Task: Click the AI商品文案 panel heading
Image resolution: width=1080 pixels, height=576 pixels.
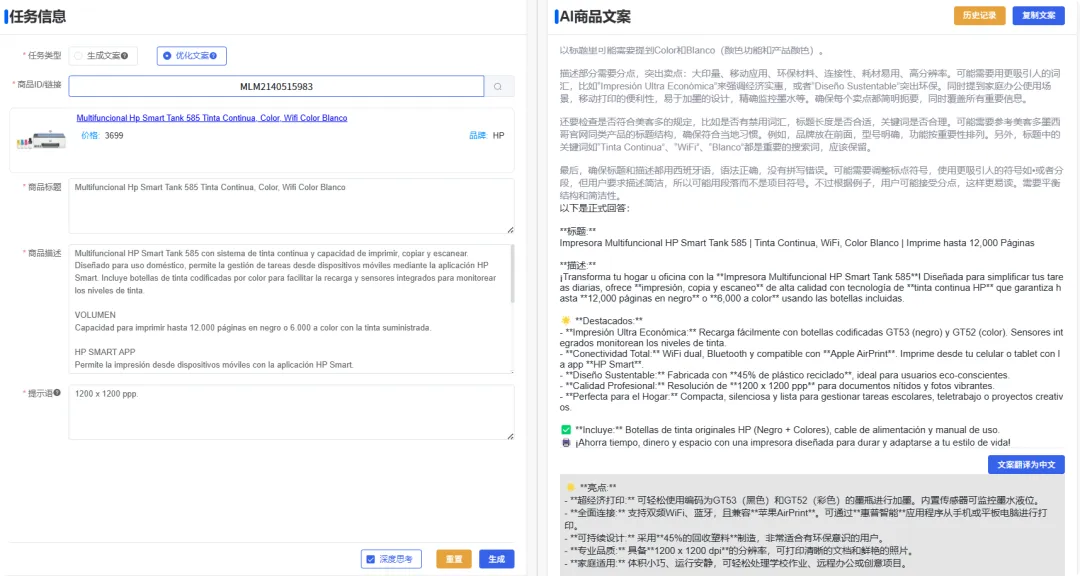Action: click(x=595, y=17)
